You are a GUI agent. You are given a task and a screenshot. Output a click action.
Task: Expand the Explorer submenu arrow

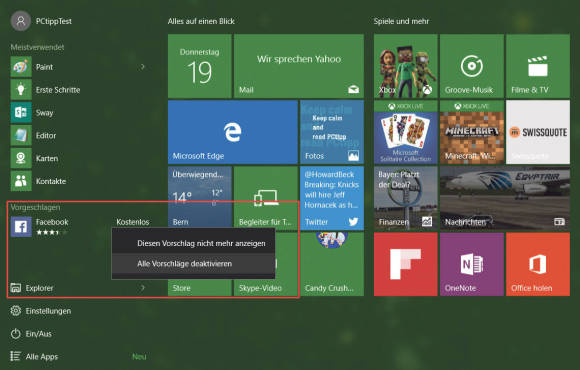(143, 288)
